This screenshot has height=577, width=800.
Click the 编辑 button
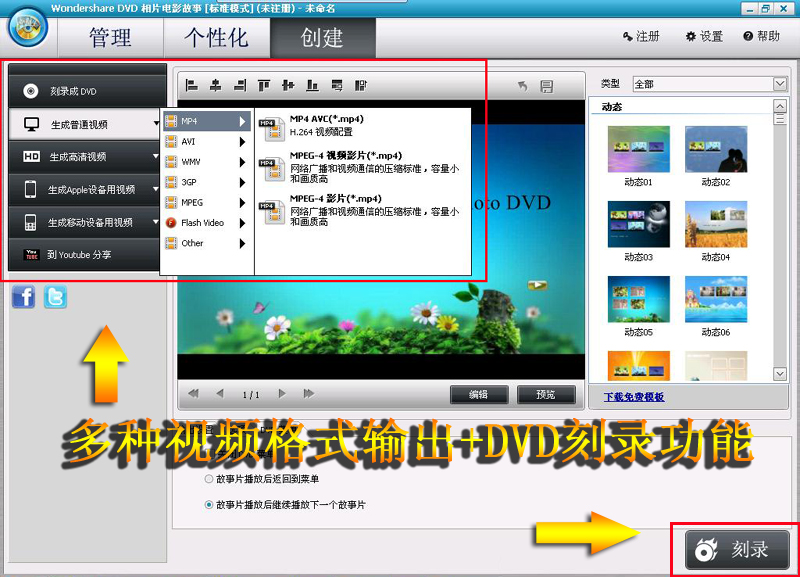[x=479, y=394]
